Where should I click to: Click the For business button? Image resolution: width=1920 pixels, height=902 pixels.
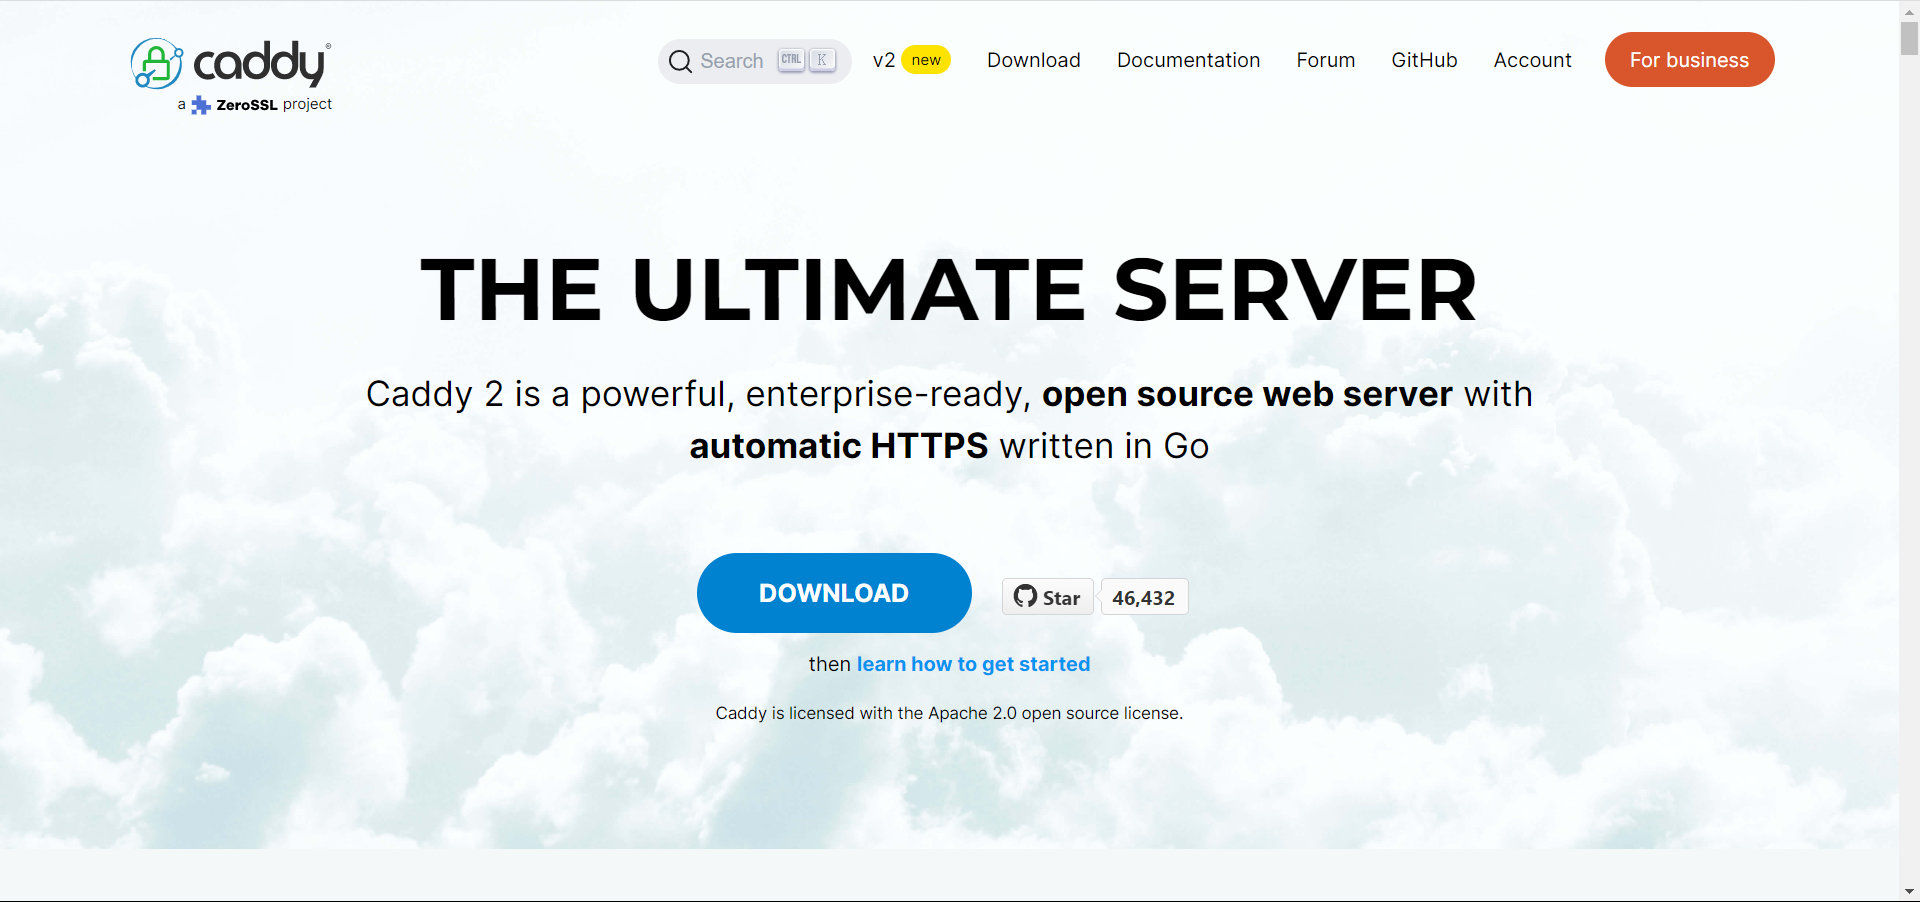[x=1689, y=60]
